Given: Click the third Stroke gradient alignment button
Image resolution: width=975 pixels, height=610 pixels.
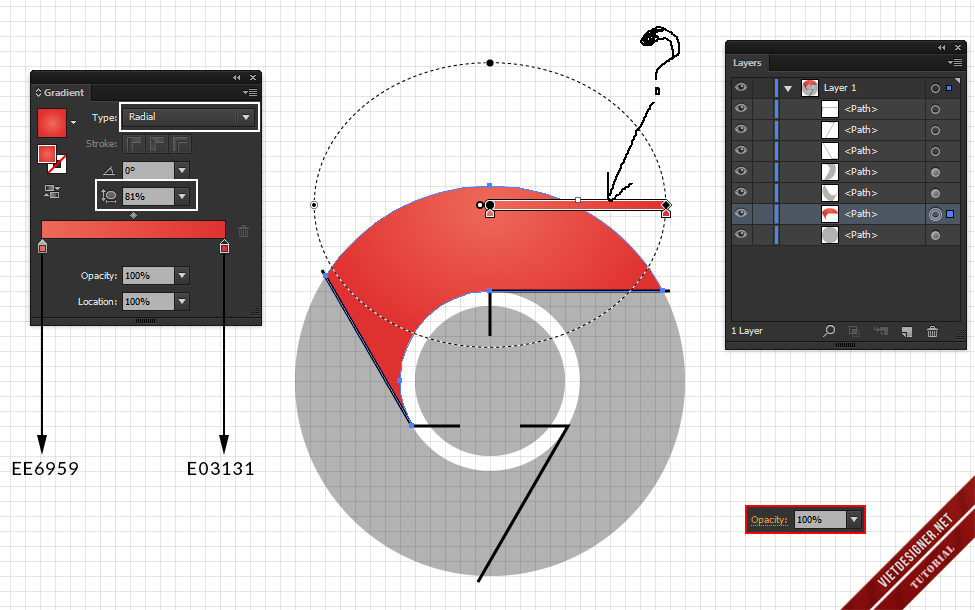Looking at the screenshot, I should click(180, 144).
